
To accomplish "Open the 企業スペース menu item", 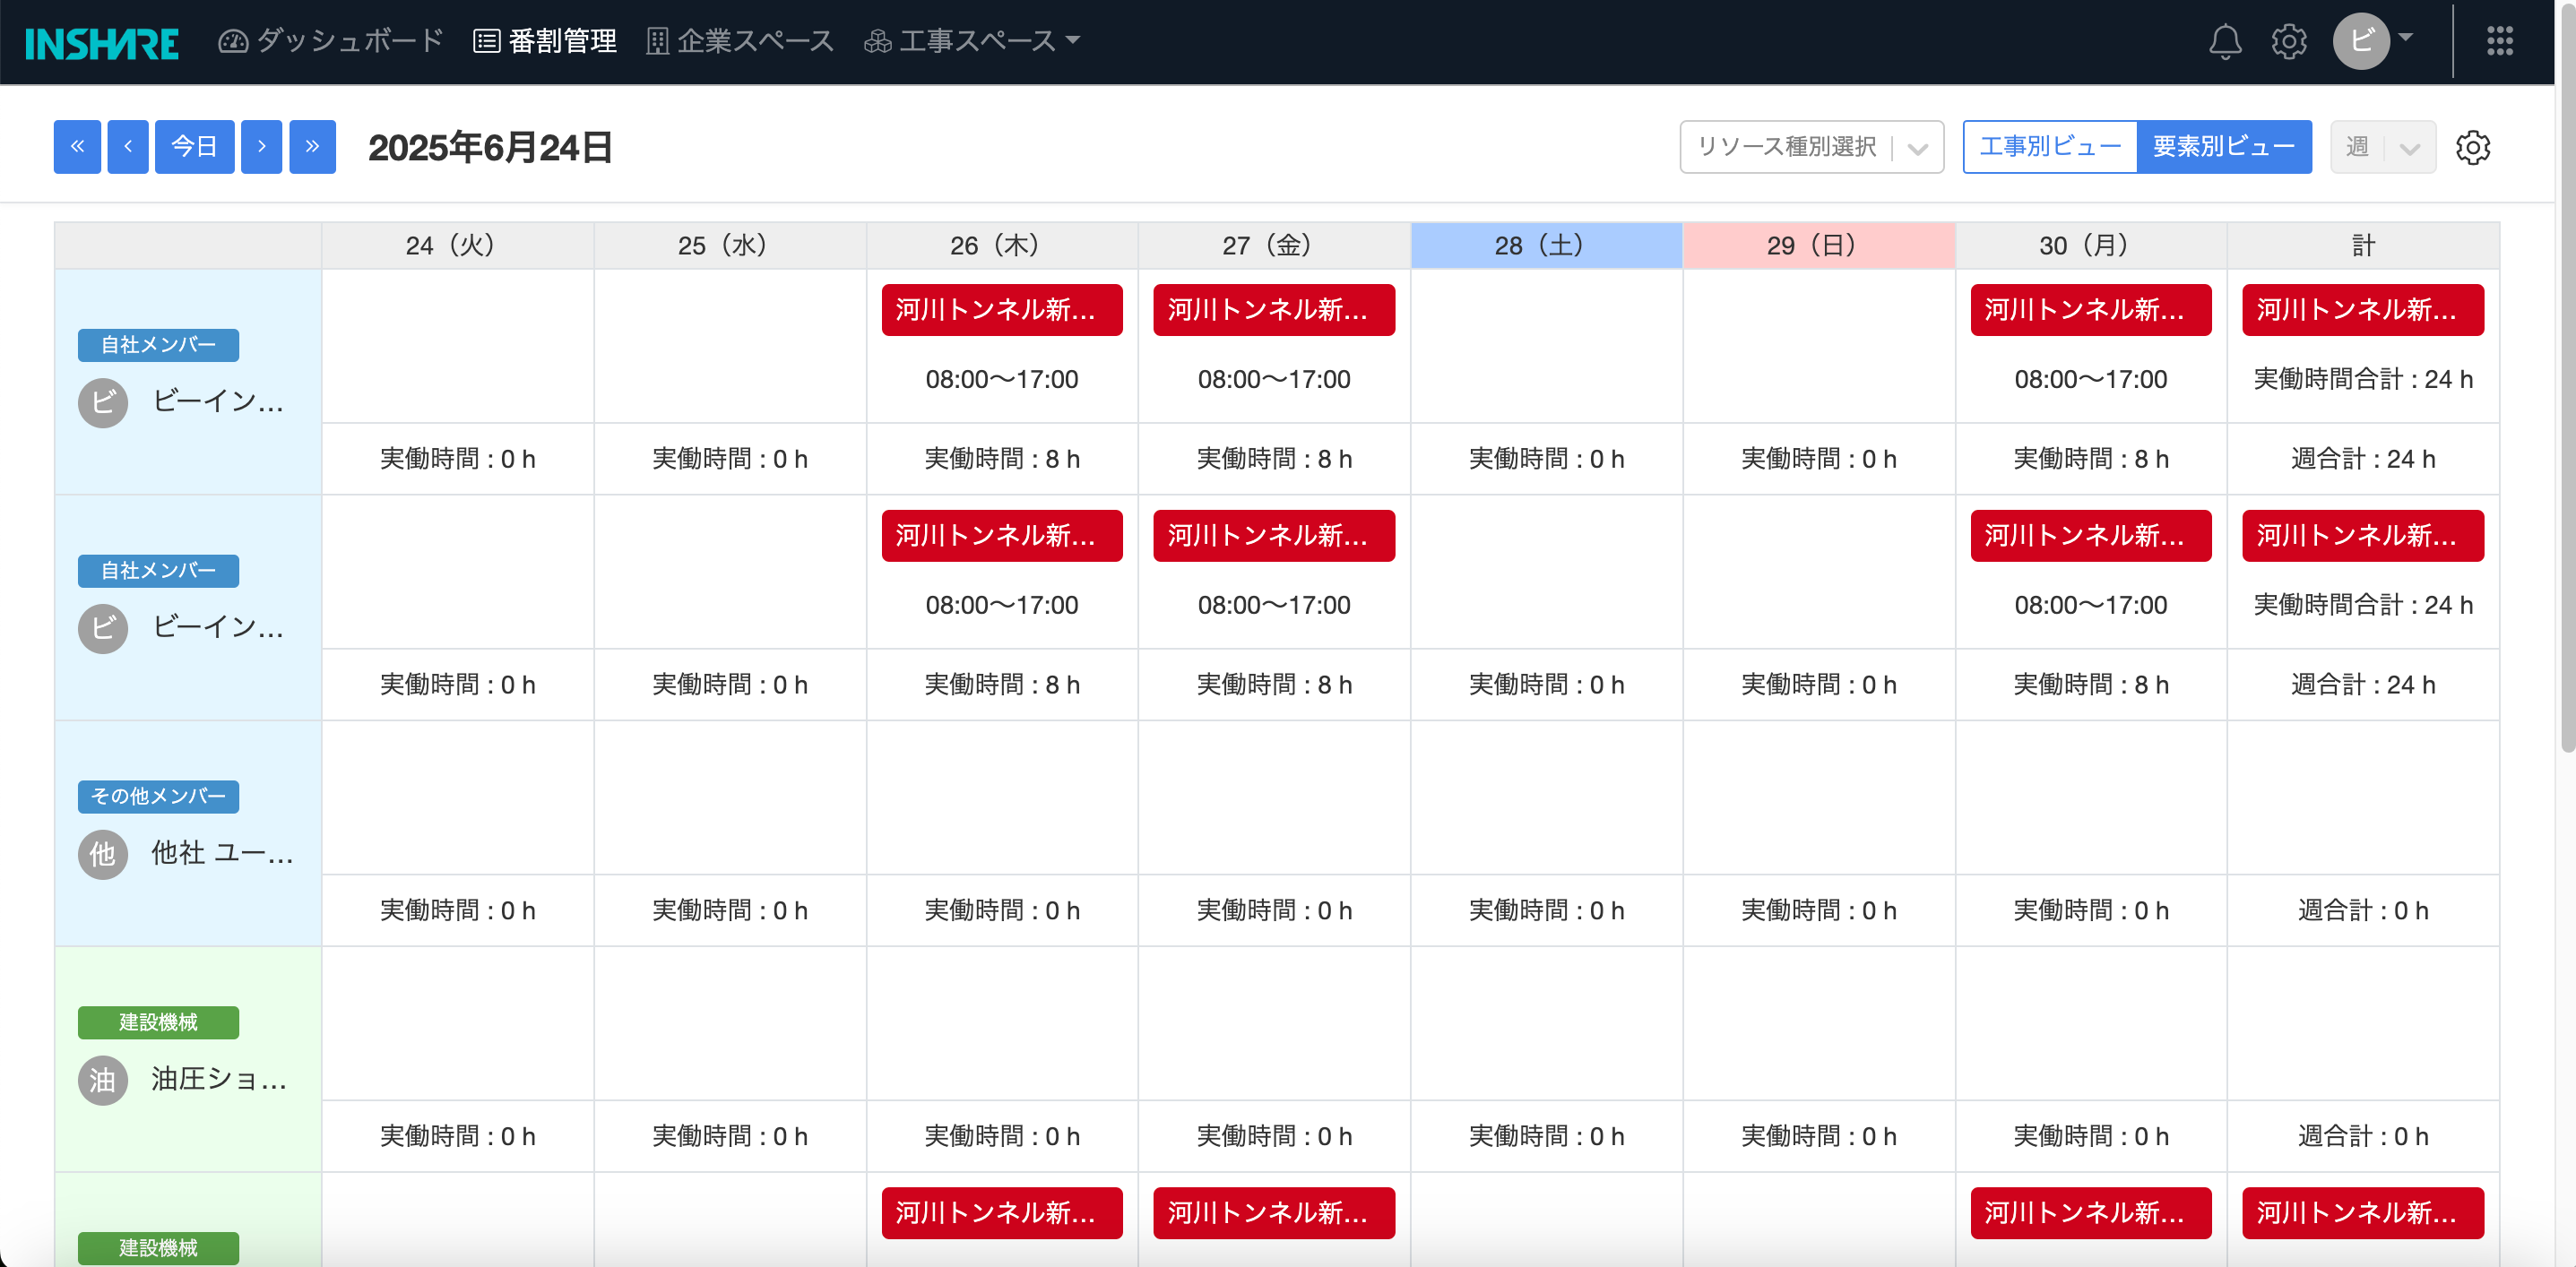I will tap(740, 41).
